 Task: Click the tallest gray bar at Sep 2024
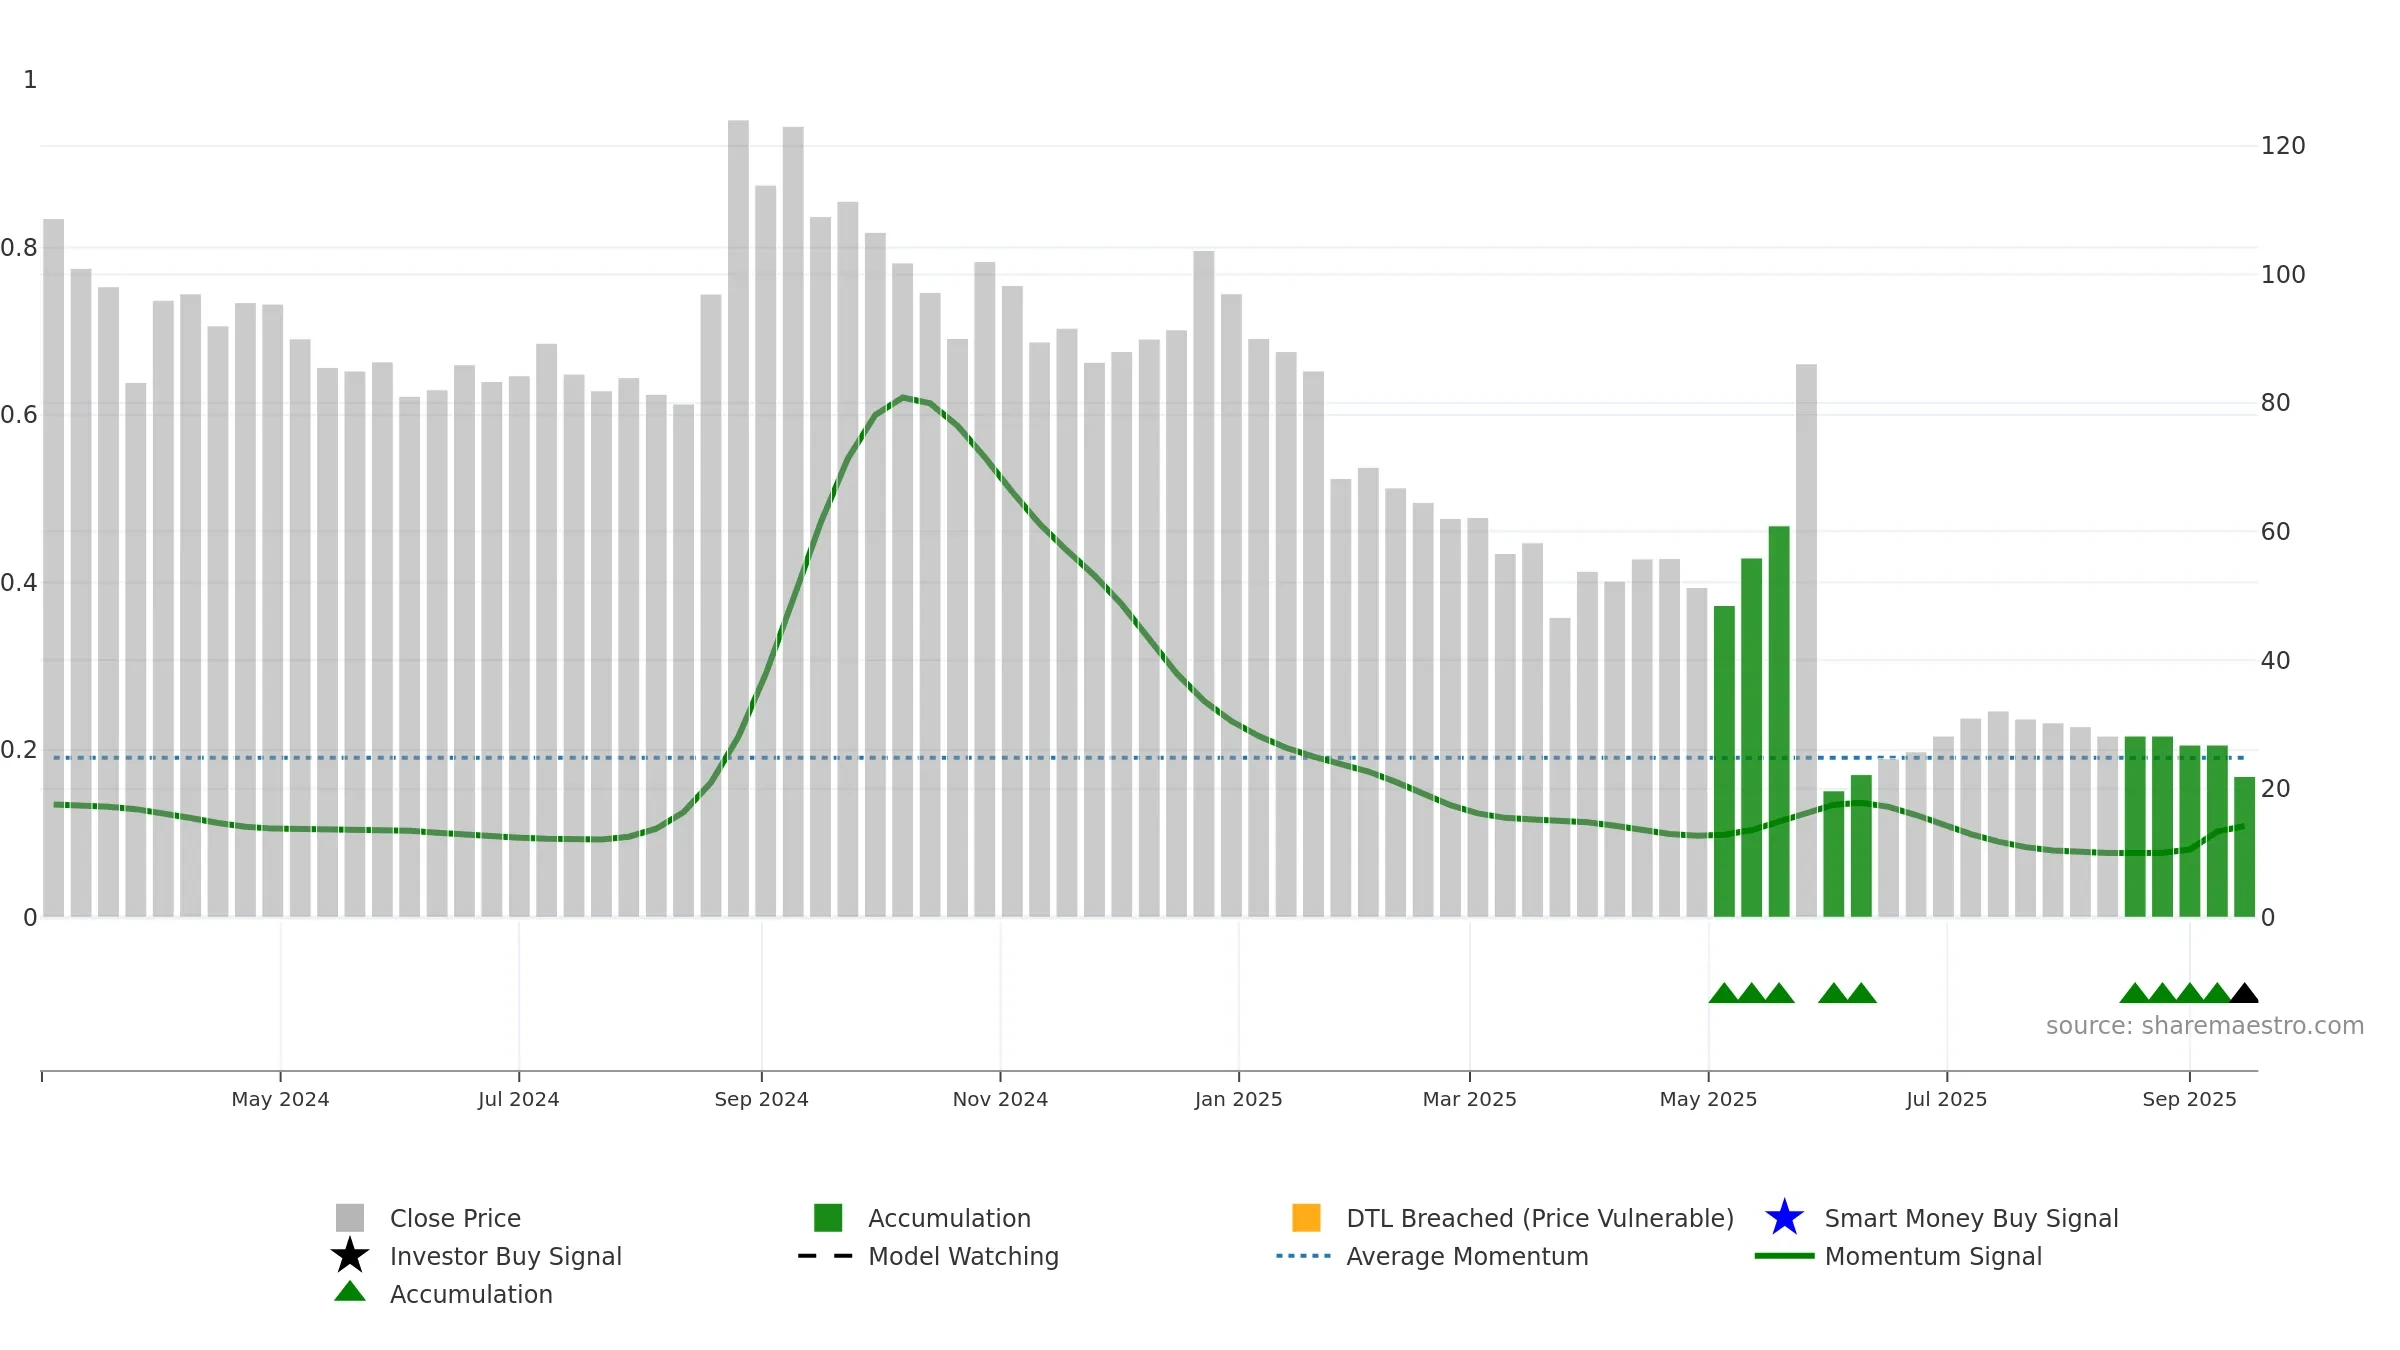click(738, 518)
